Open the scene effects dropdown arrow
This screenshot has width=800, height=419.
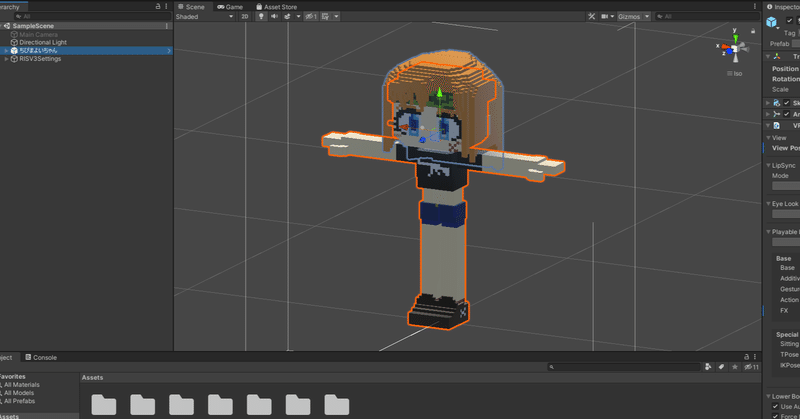pyautogui.click(x=298, y=16)
